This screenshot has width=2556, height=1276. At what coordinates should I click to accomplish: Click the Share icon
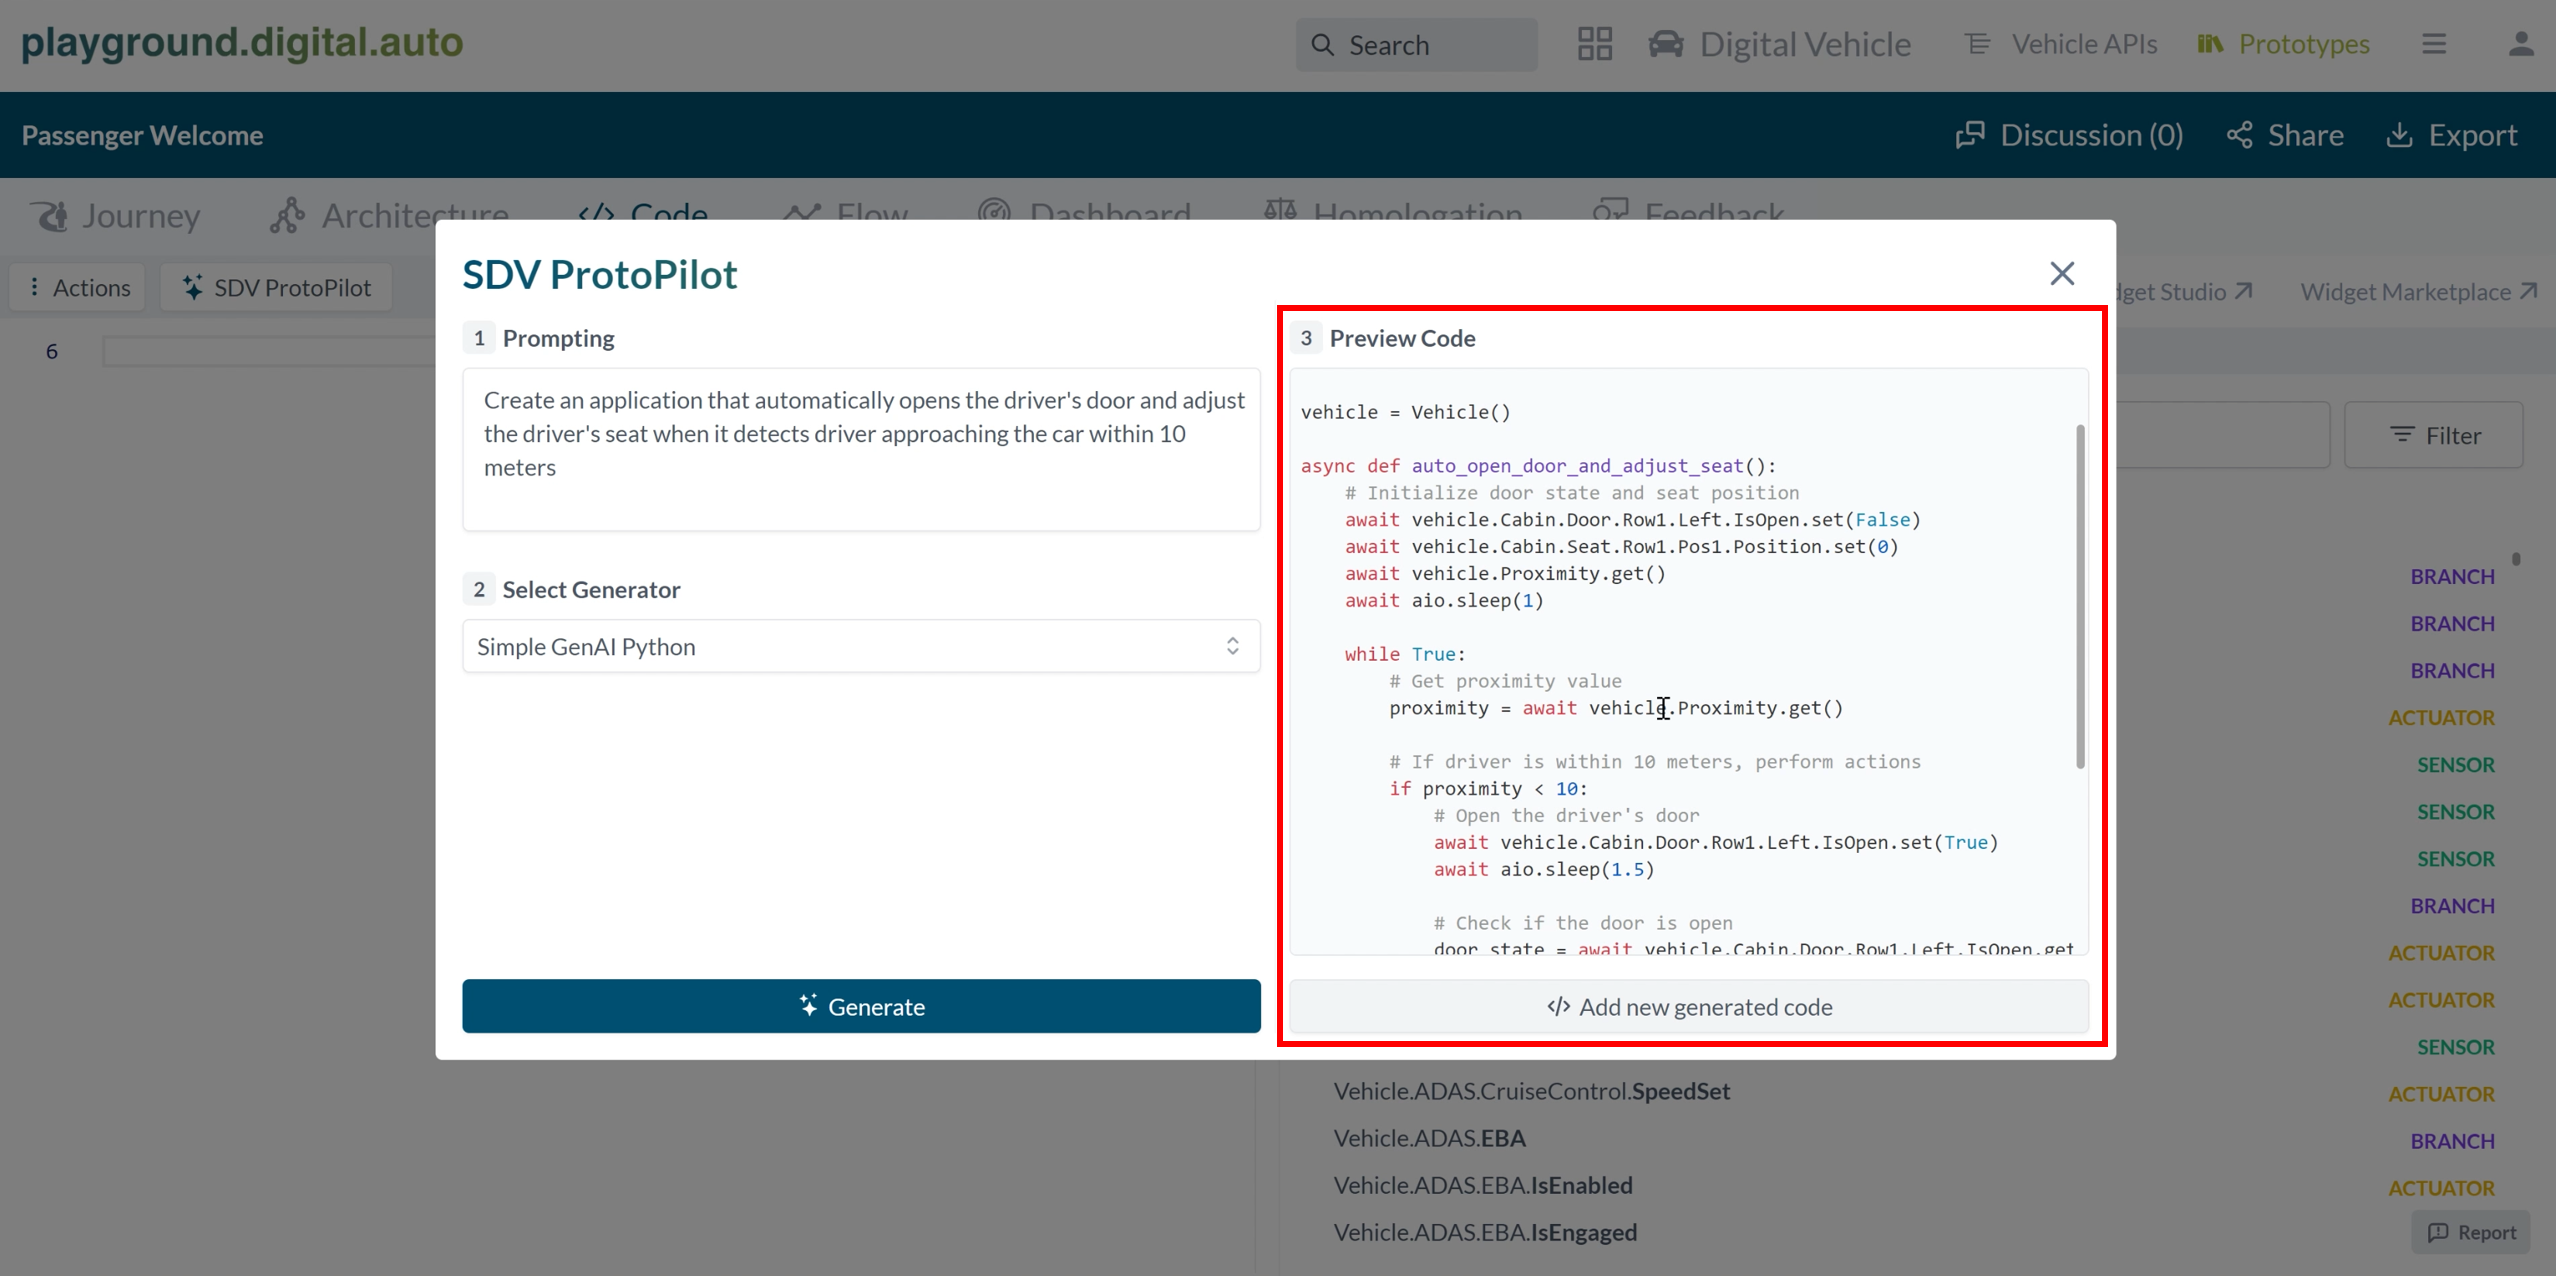(x=2238, y=134)
